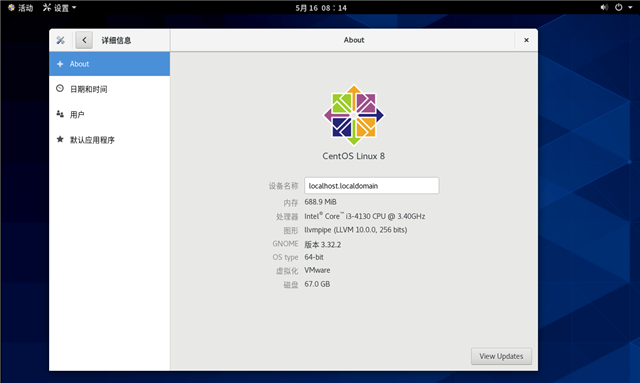Click graphics value llvmpipe text
640x383 pixels.
pos(356,230)
